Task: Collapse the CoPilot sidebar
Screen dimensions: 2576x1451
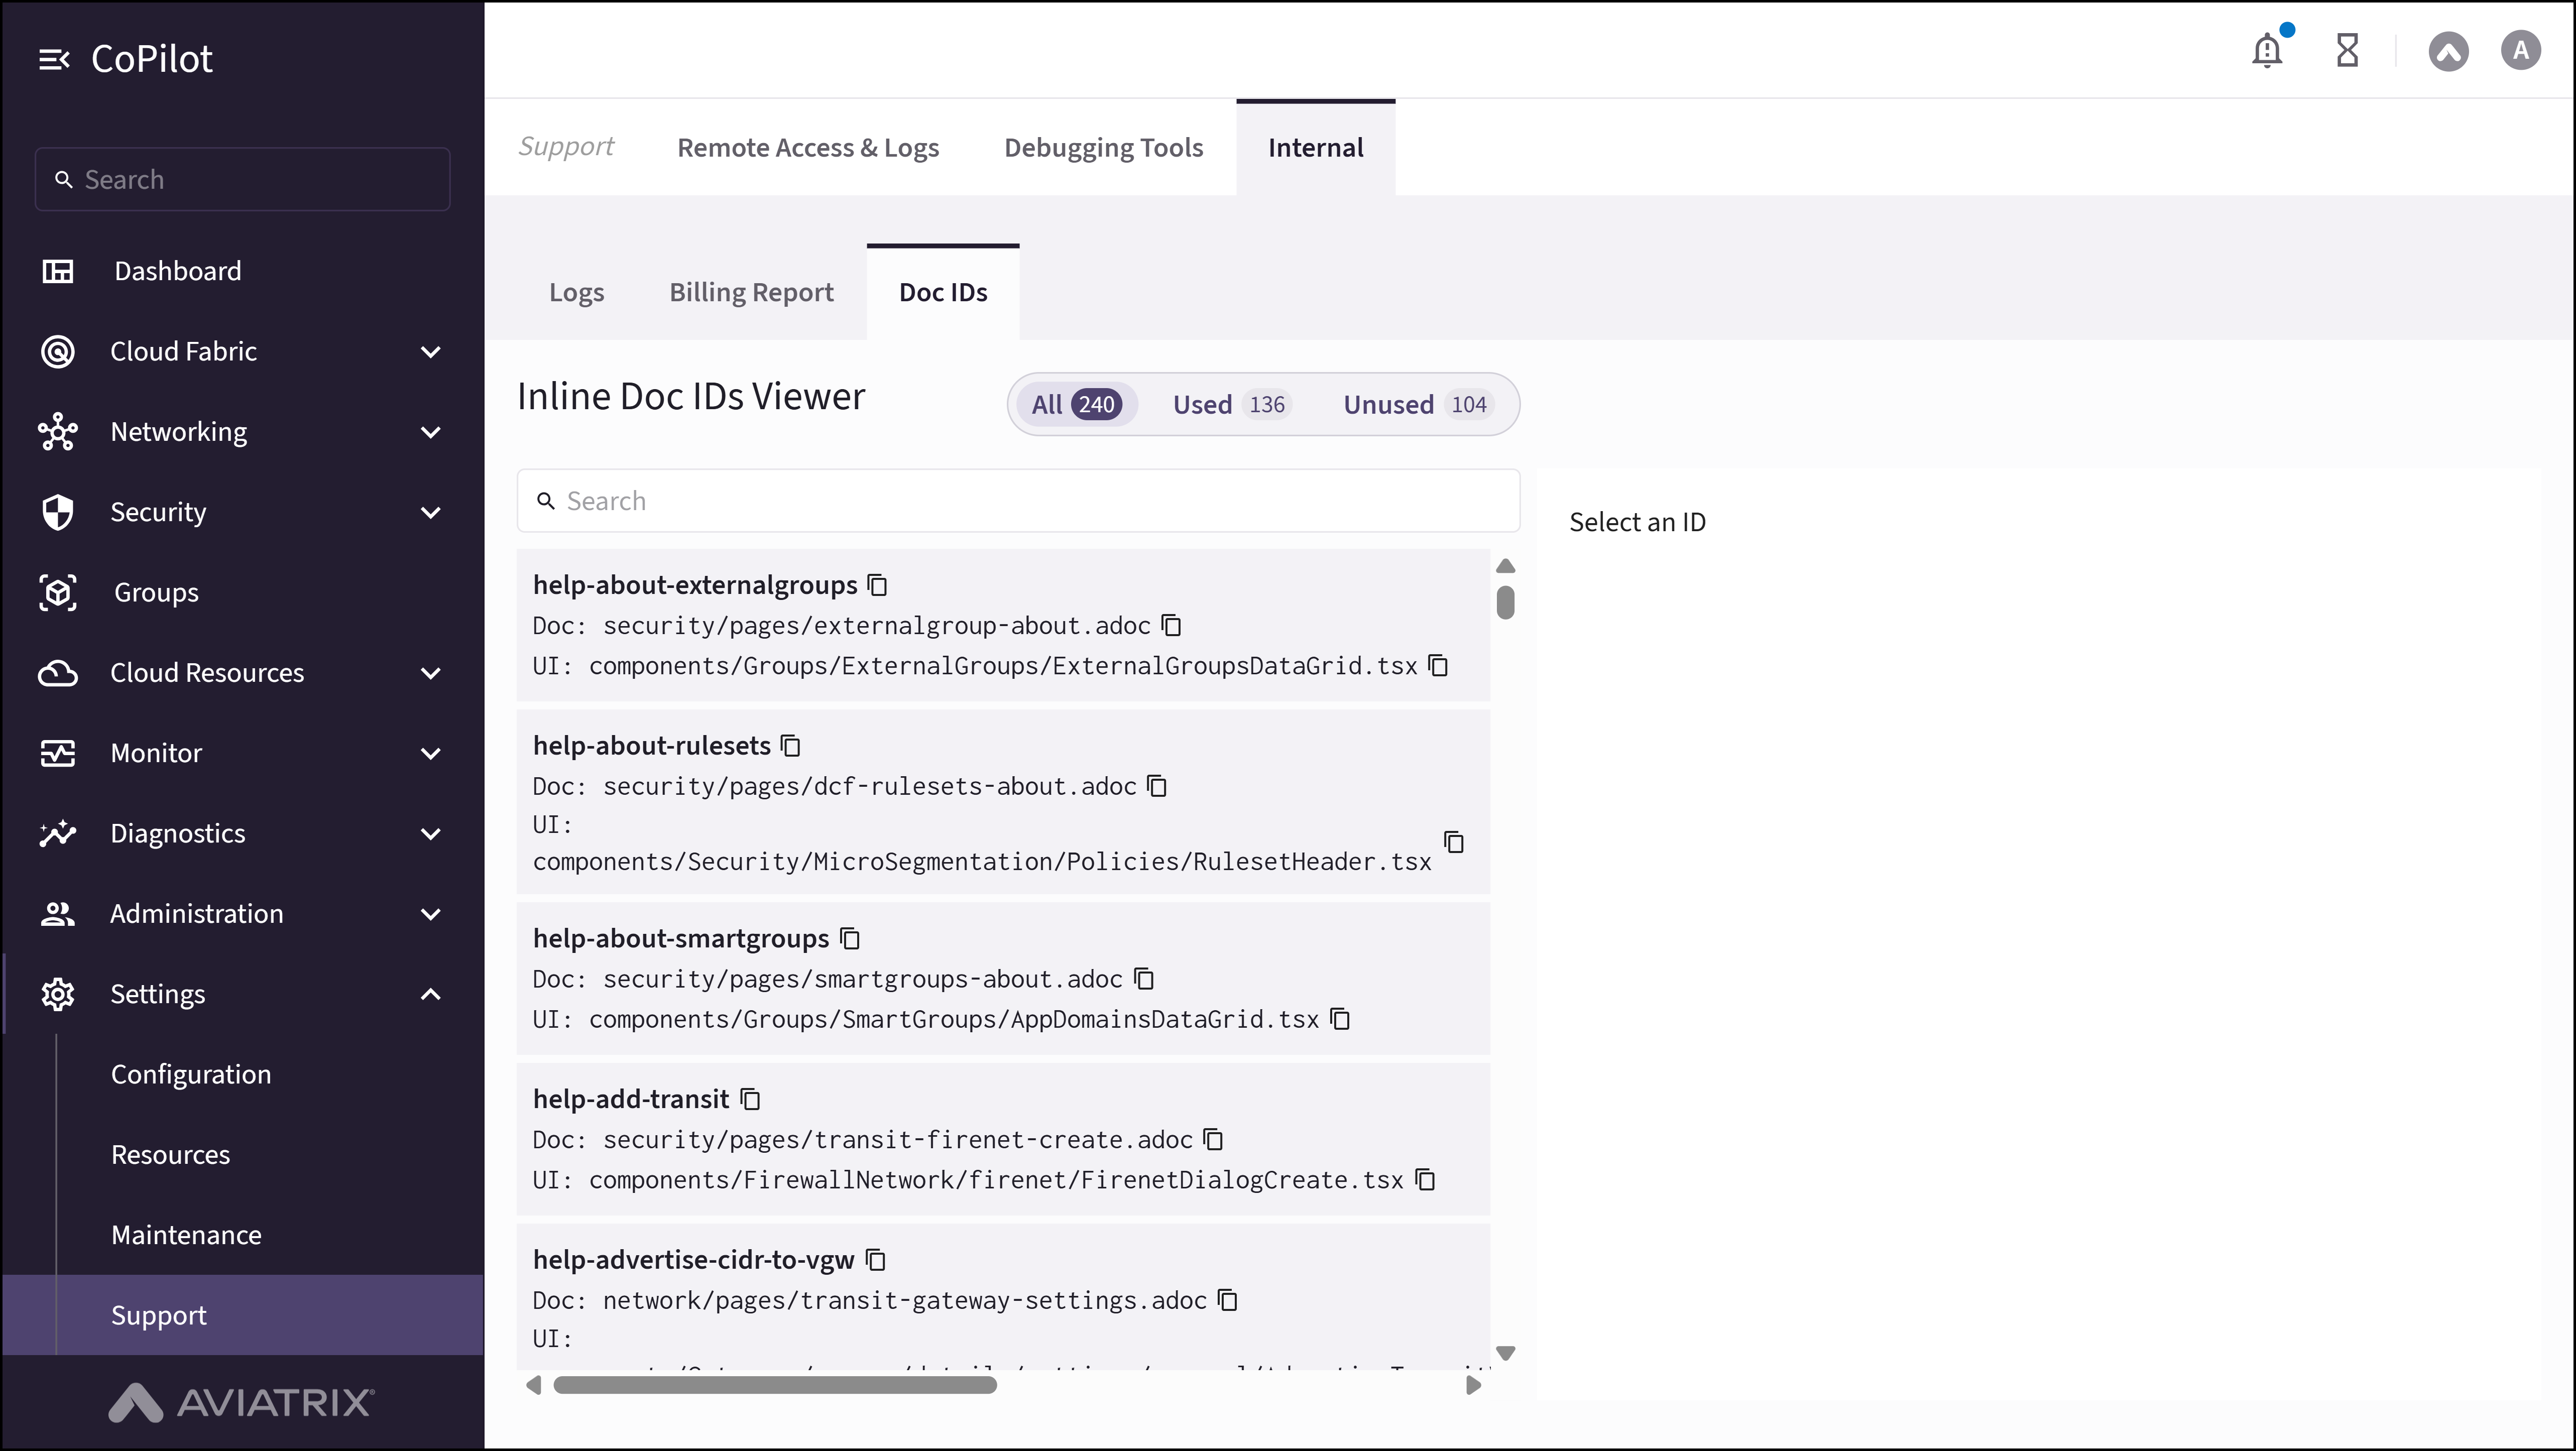Action: coord(55,58)
